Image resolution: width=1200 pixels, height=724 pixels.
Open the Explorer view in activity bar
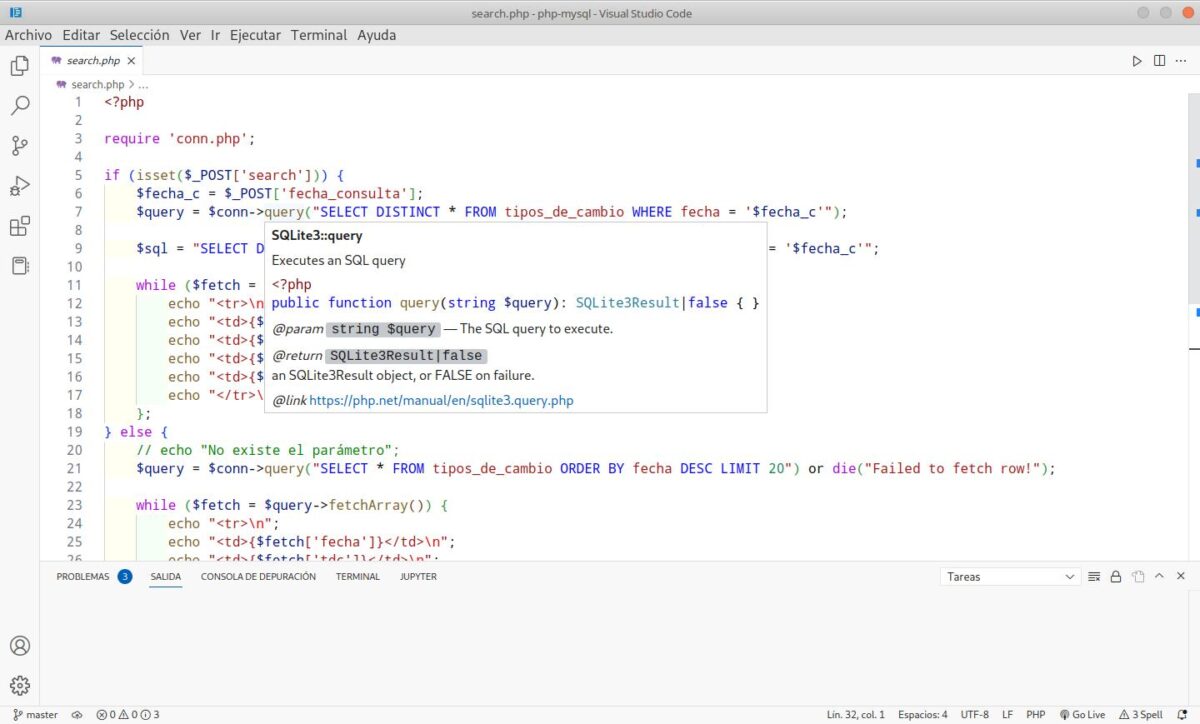19,66
